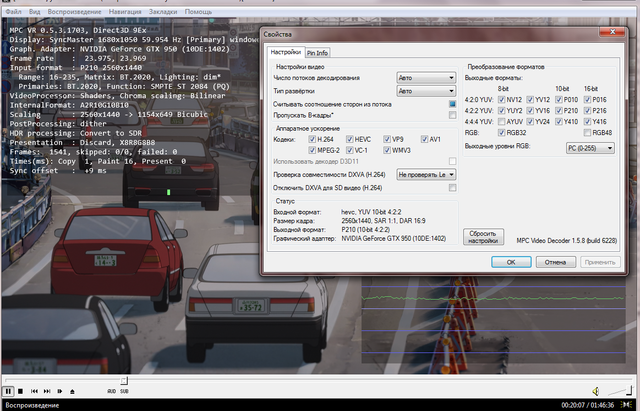
Task: Stop the video using the stop button
Action: (x=20, y=391)
